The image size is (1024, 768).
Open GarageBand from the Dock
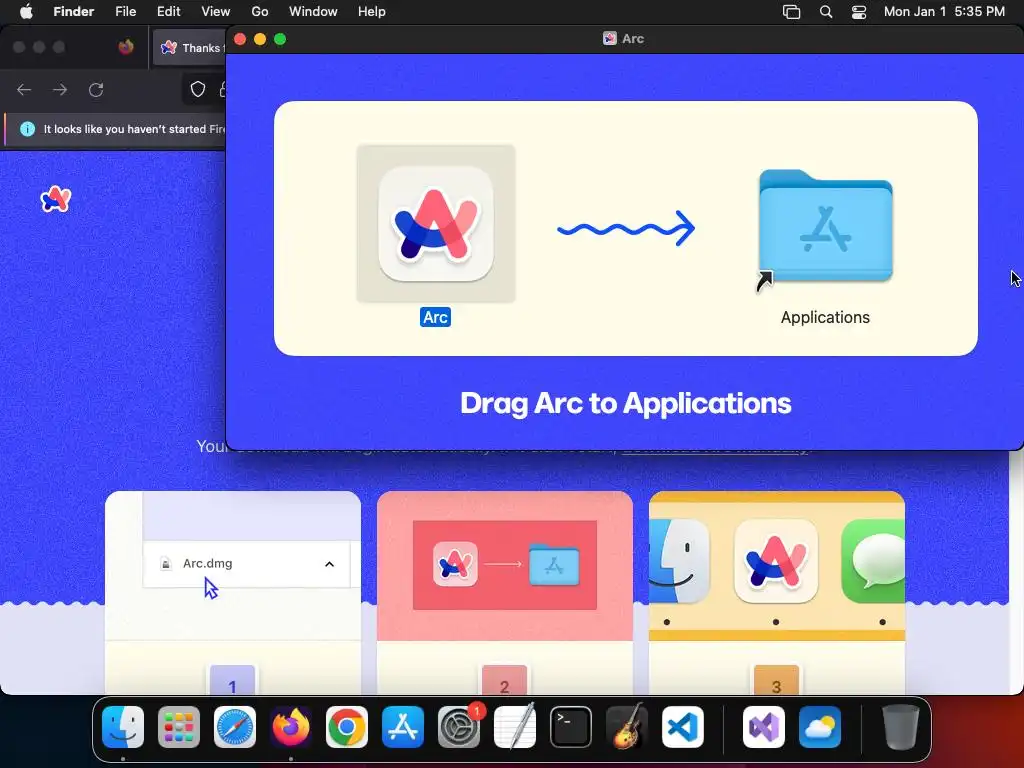627,727
